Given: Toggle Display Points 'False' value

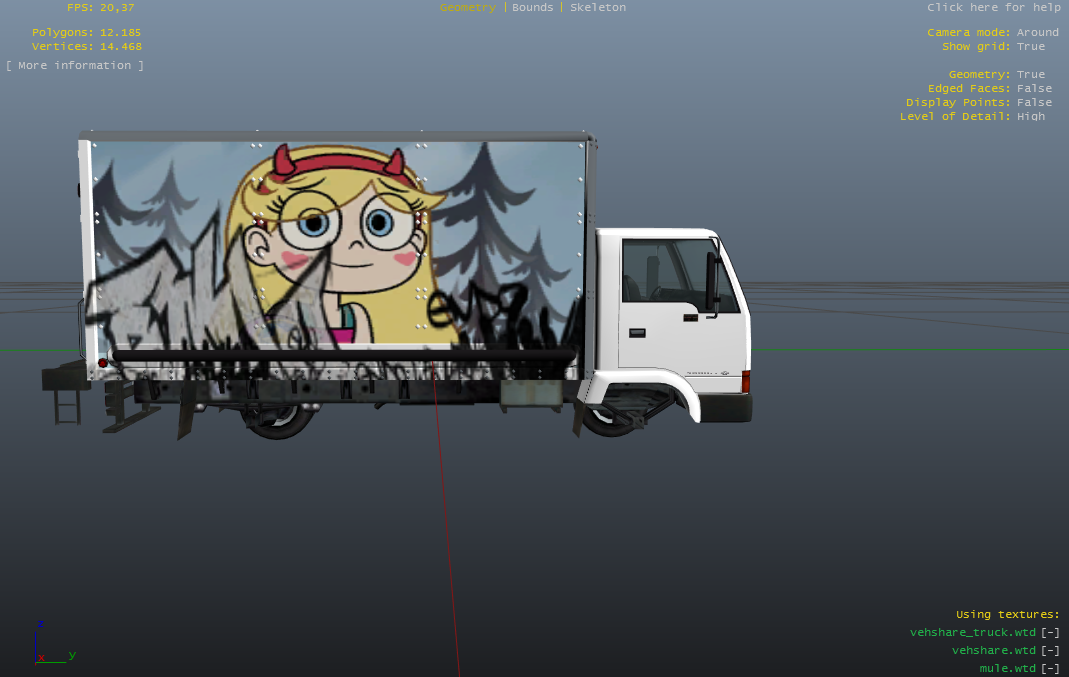Looking at the screenshot, I should (1034, 102).
